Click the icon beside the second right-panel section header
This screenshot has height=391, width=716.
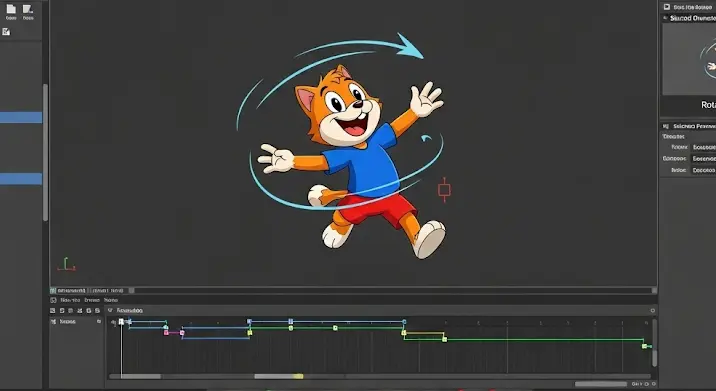coord(666,126)
